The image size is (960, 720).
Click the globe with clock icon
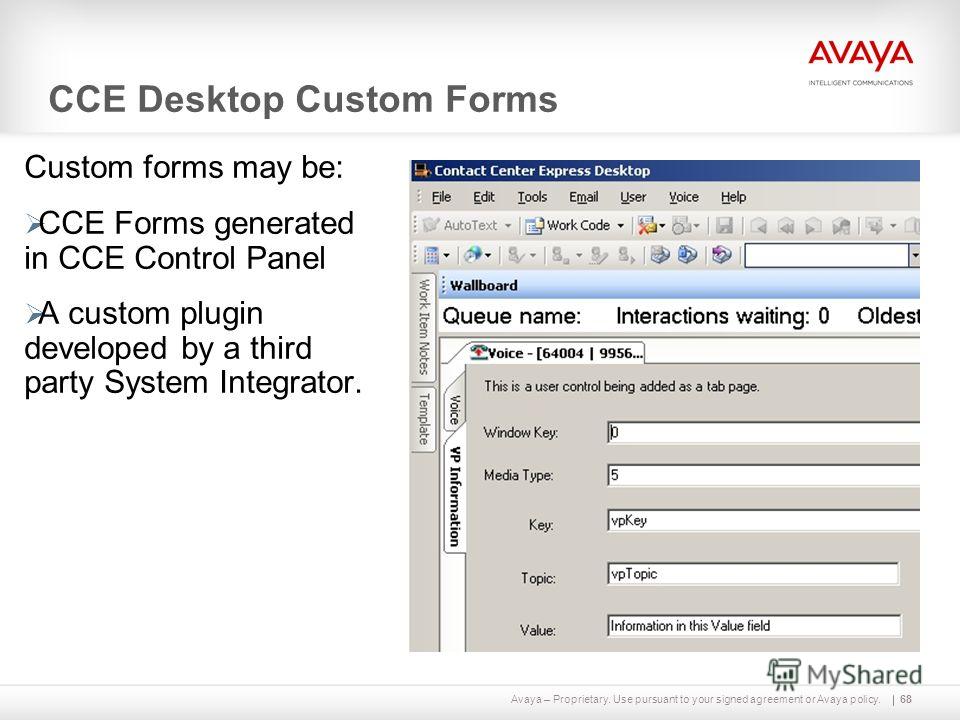473,254
